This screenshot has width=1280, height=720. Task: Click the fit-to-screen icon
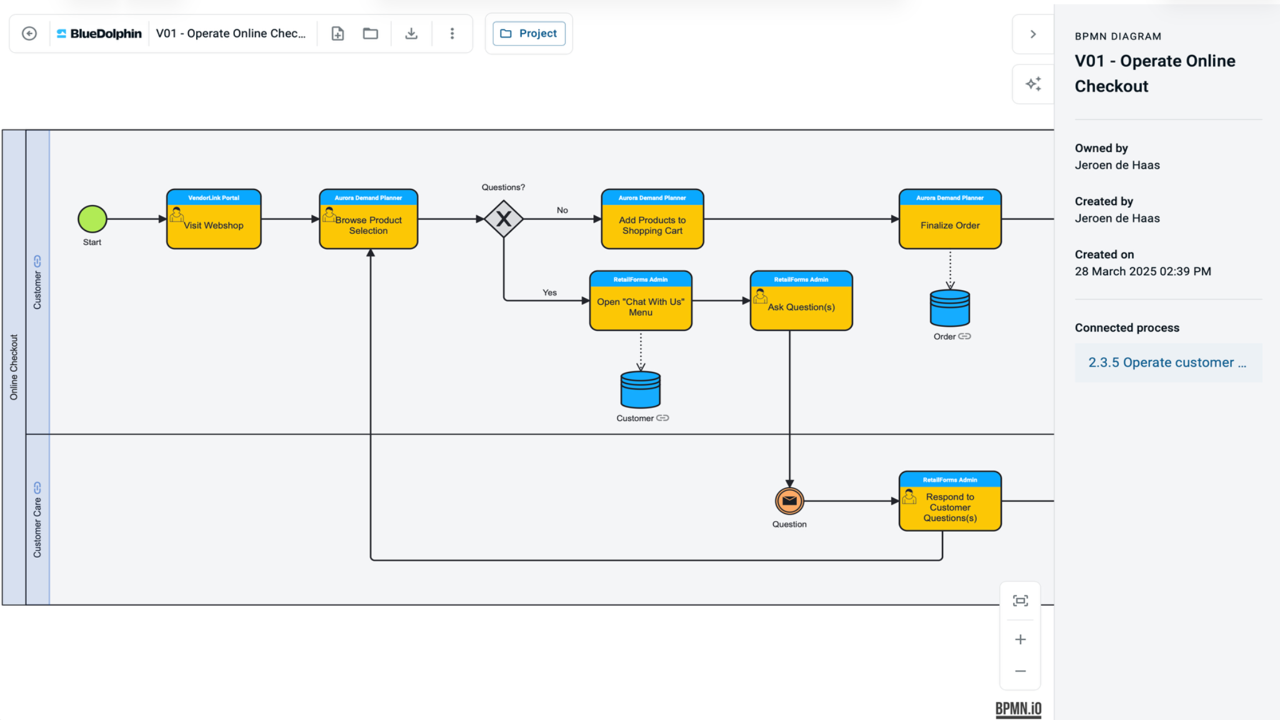pos(1020,601)
